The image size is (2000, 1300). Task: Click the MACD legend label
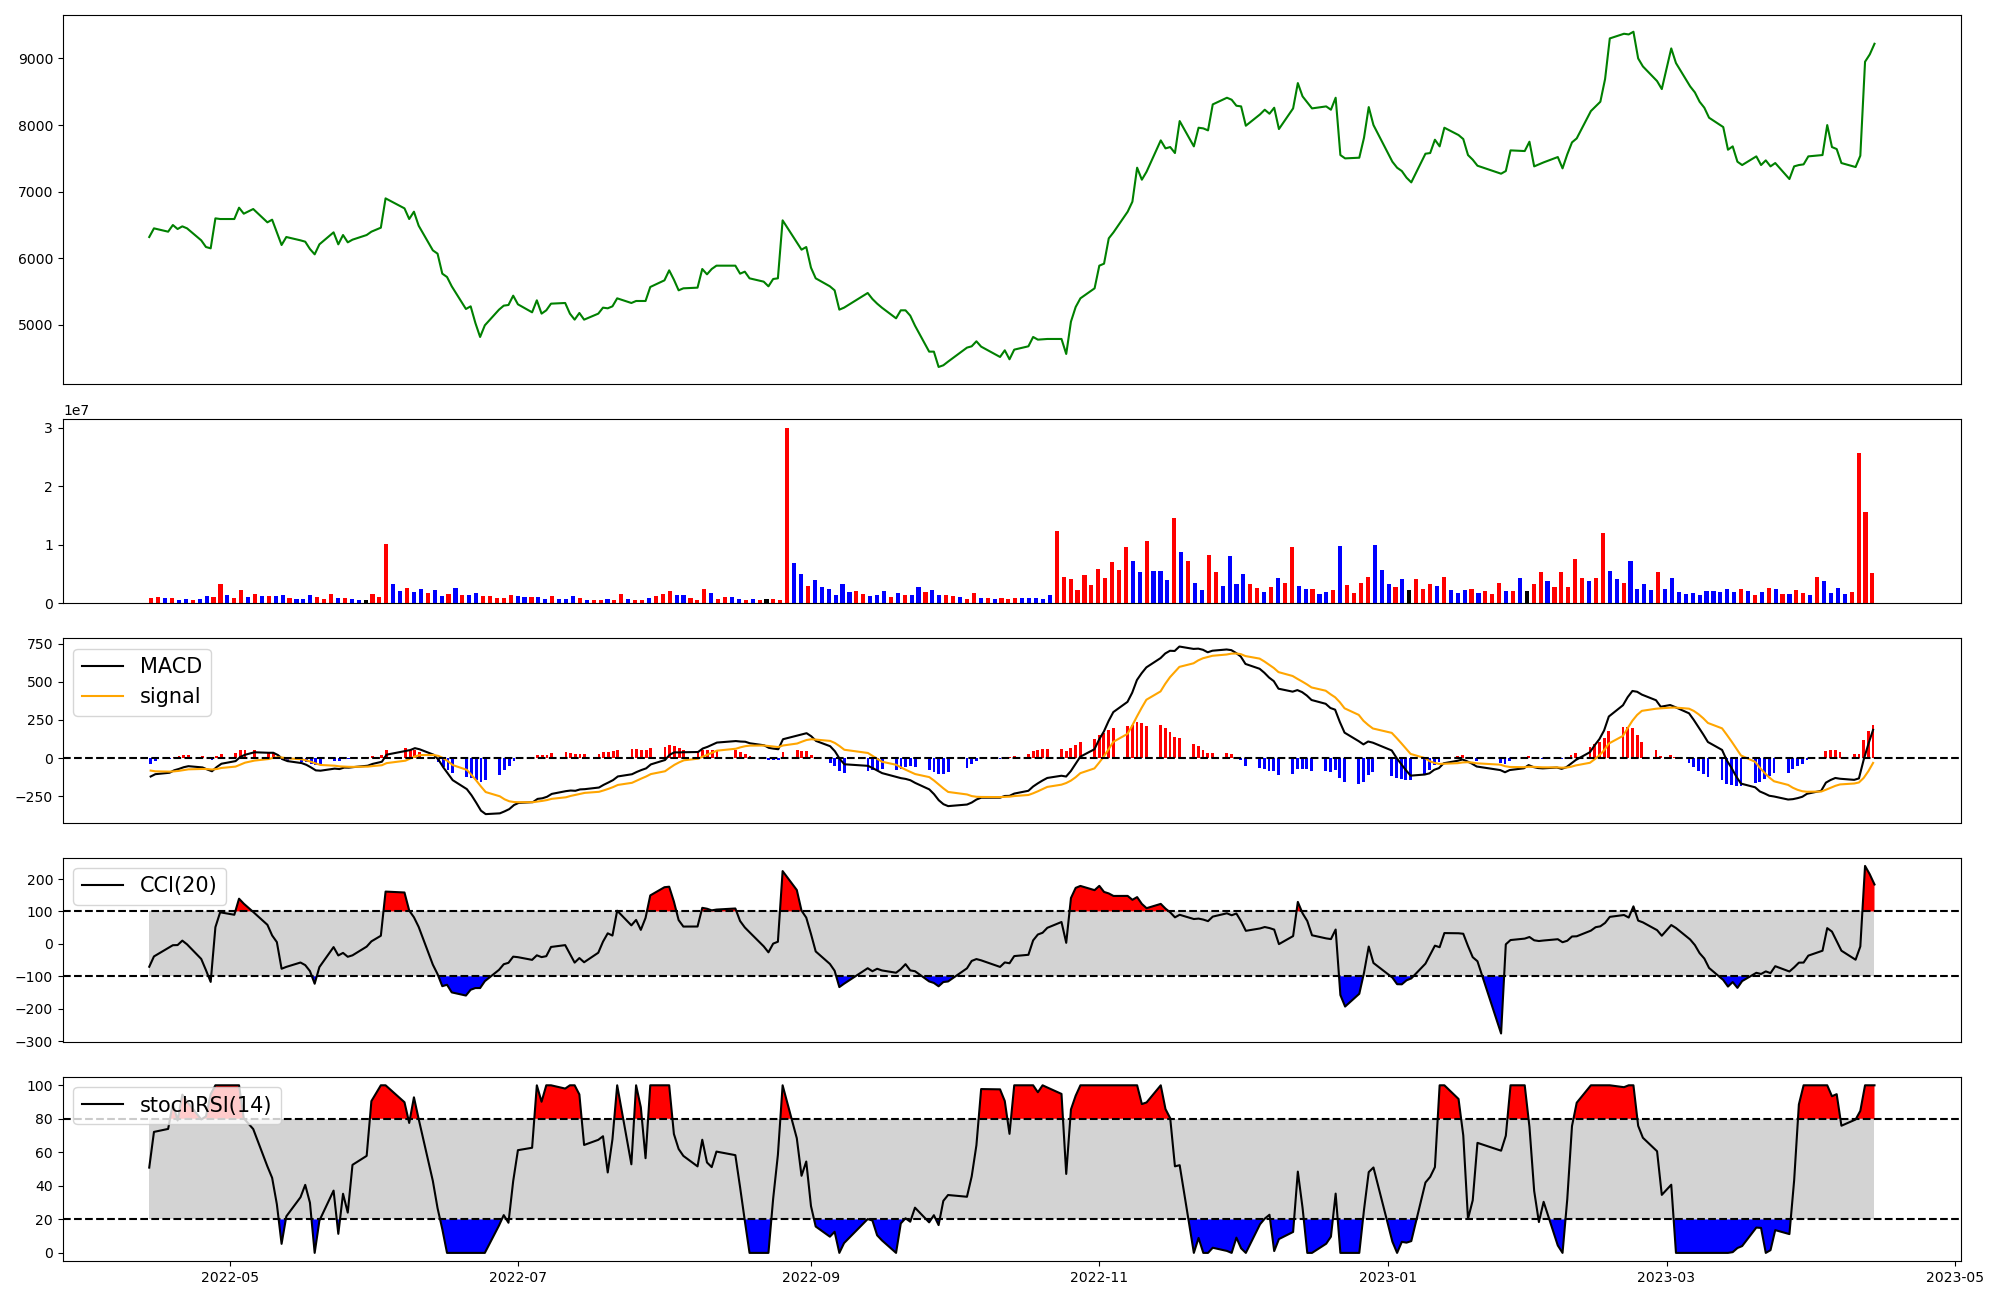click(170, 666)
